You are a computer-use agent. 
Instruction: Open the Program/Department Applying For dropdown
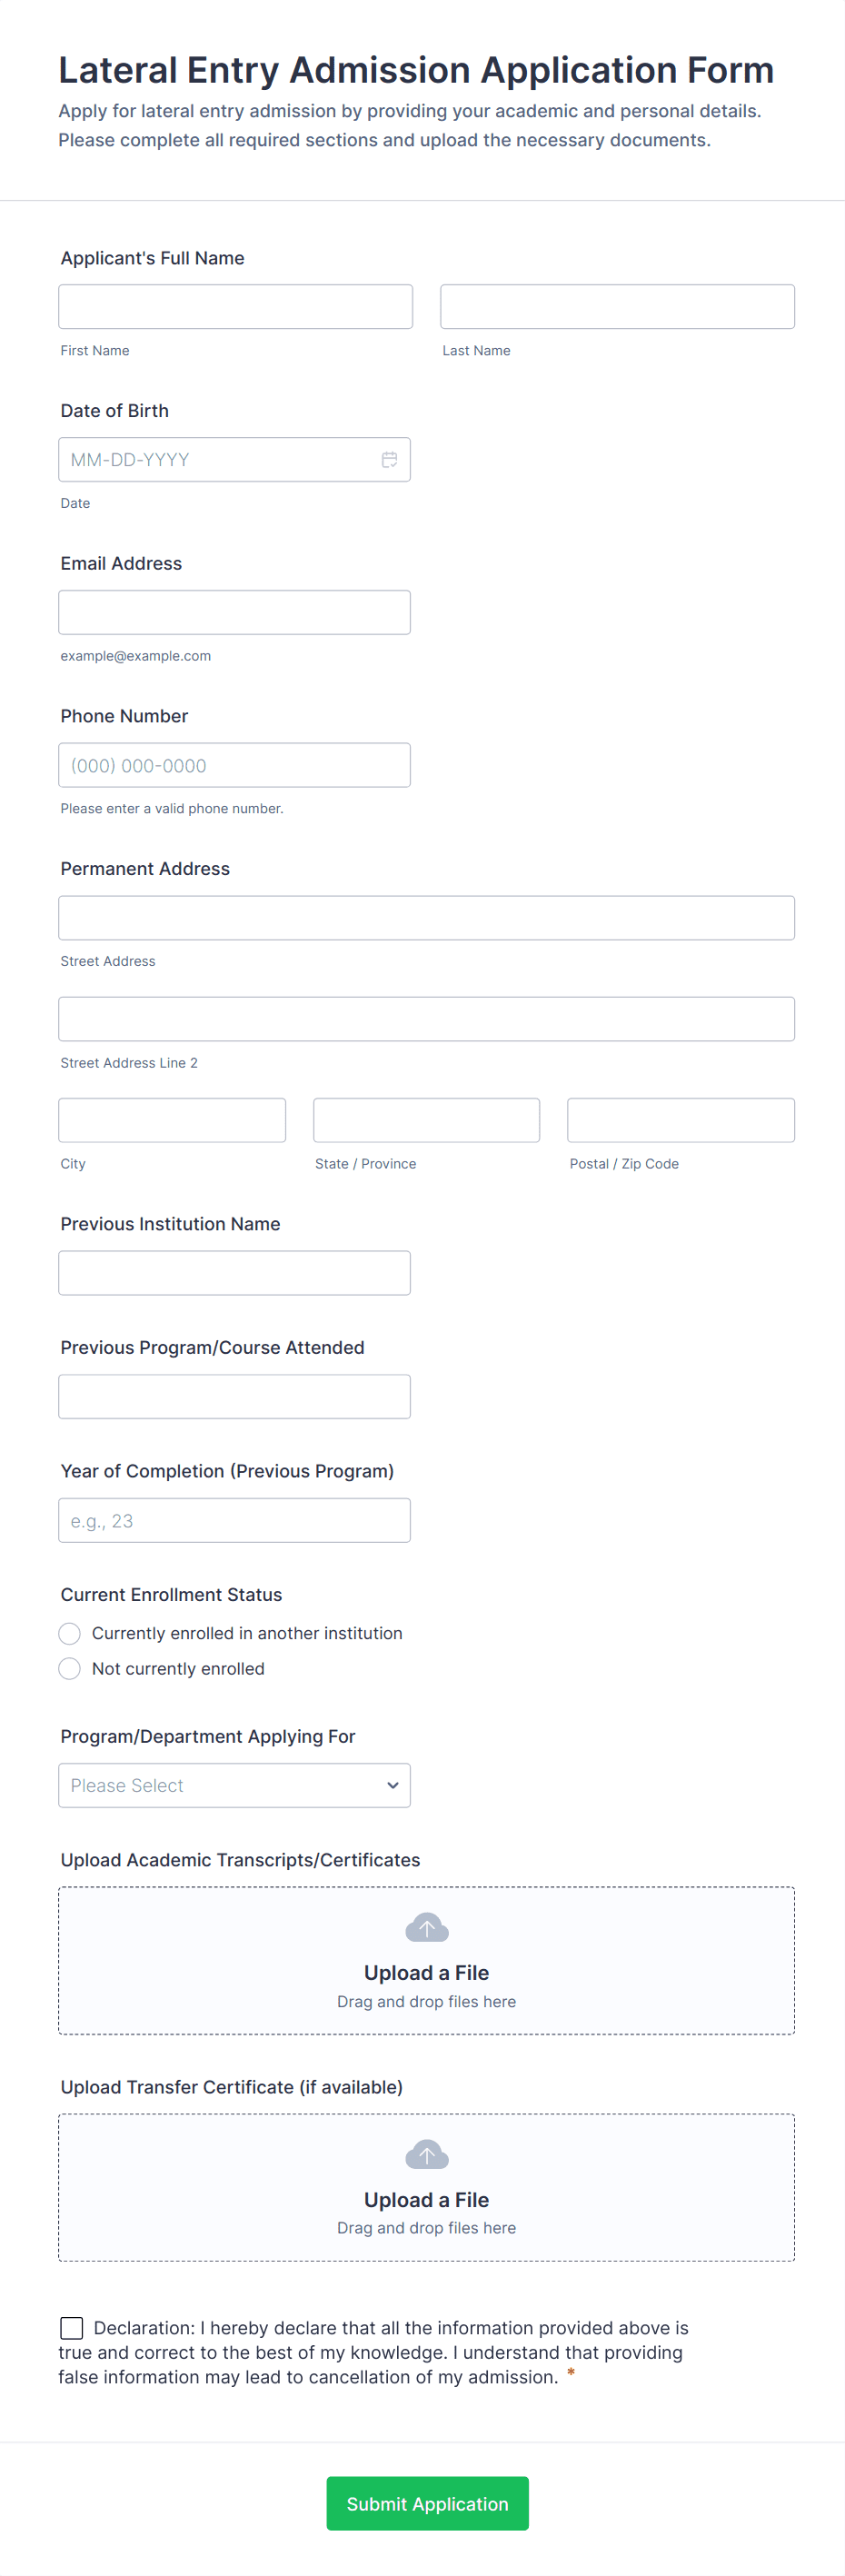pos(234,1785)
